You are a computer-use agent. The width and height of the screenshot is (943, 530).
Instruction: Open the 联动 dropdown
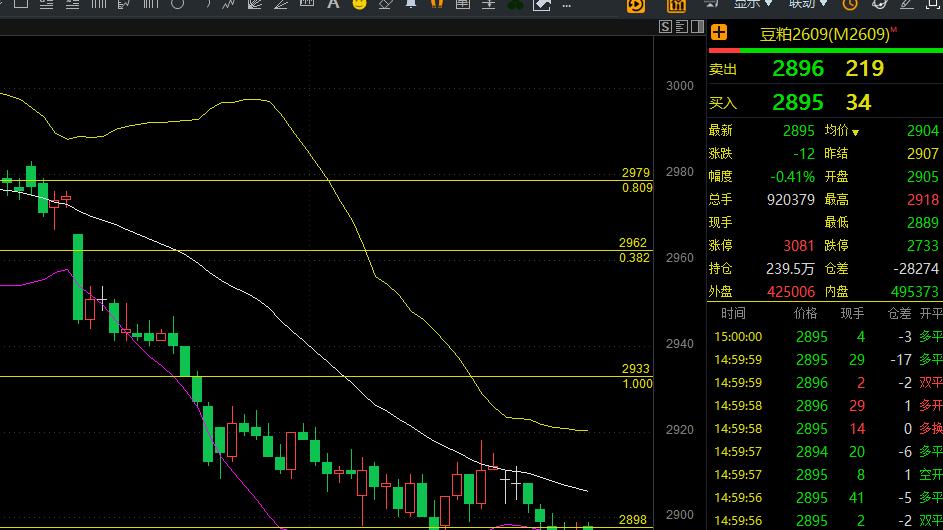808,4
